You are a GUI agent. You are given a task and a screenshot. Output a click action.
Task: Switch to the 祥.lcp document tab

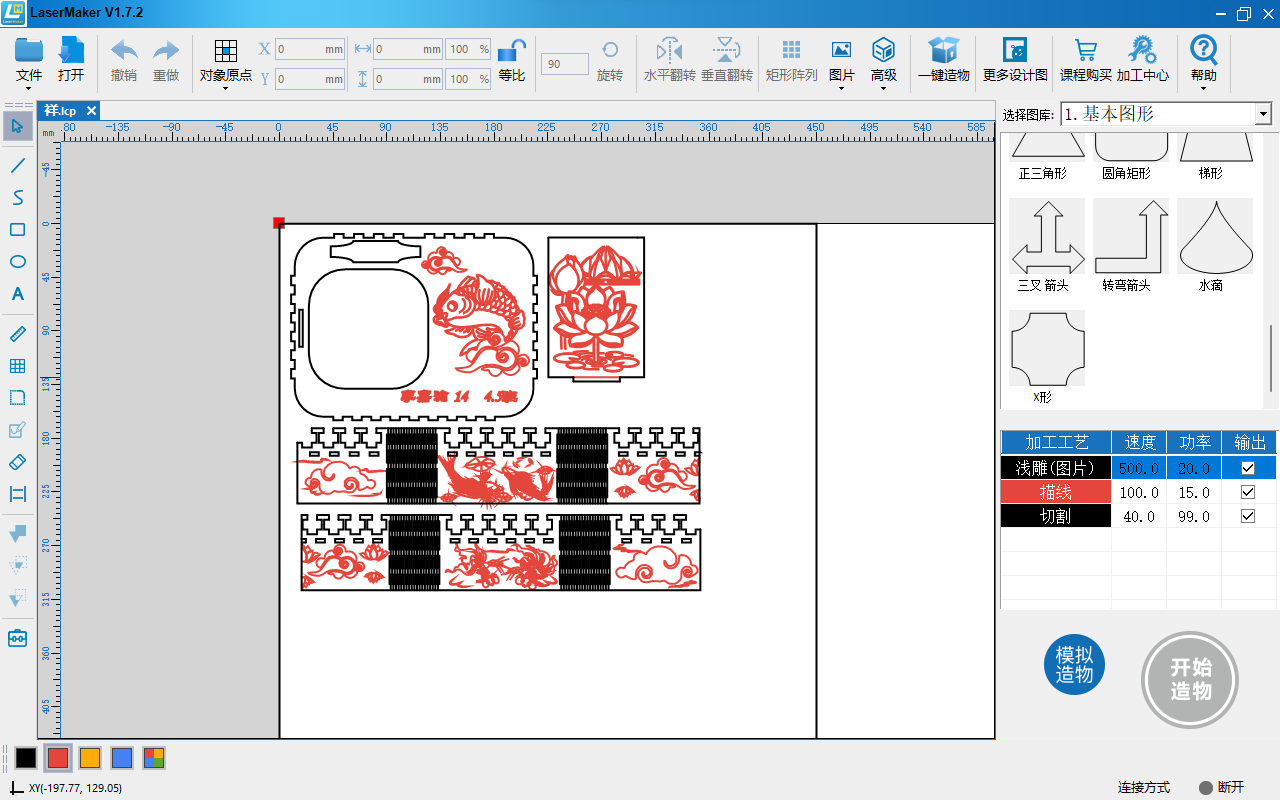[61, 111]
